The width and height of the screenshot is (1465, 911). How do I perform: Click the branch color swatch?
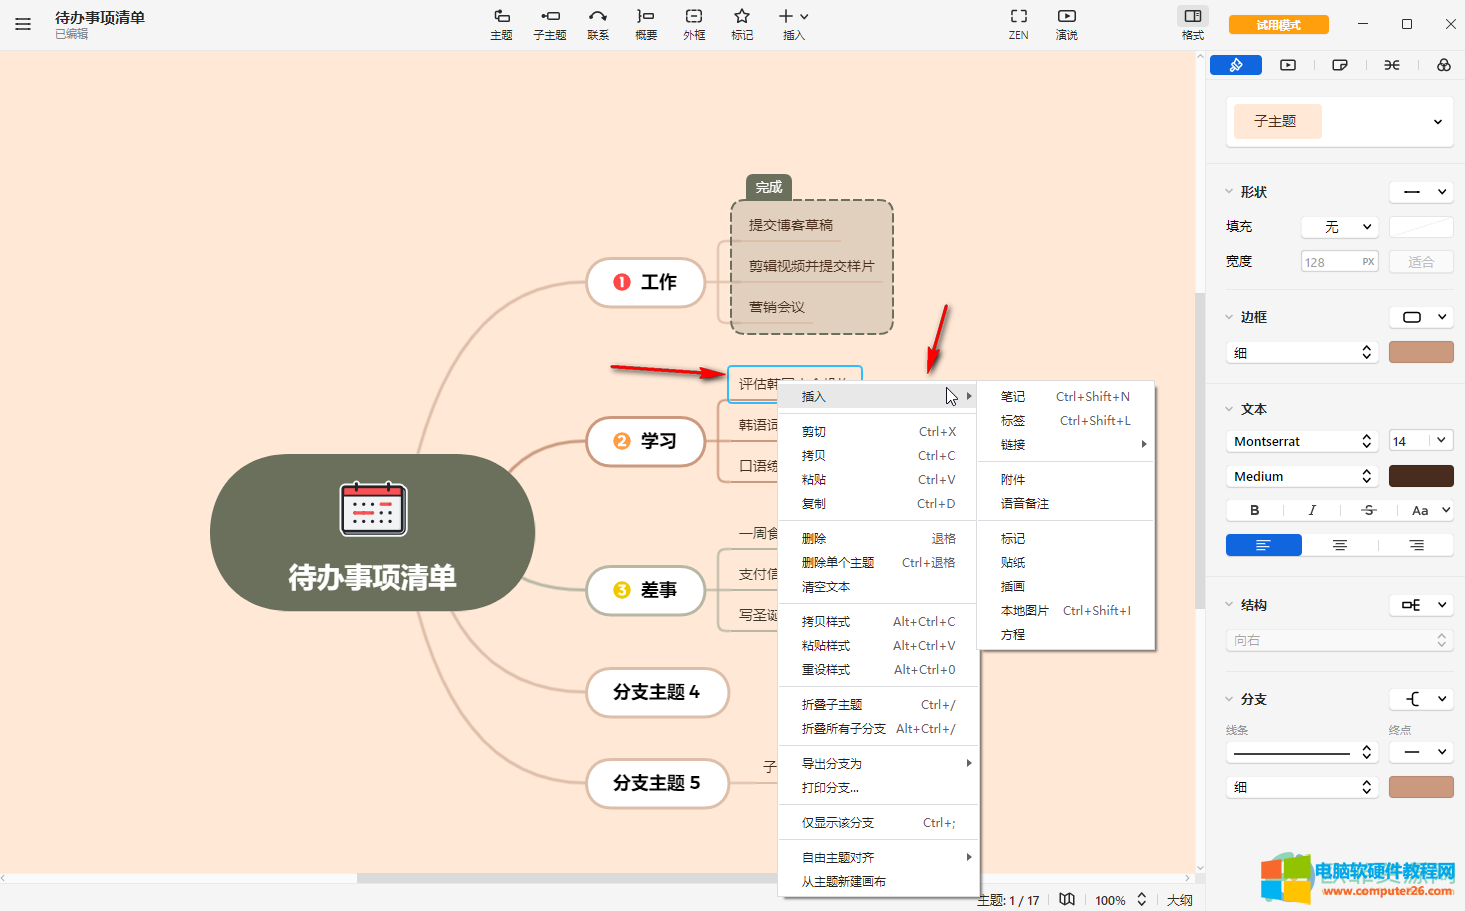pos(1421,787)
